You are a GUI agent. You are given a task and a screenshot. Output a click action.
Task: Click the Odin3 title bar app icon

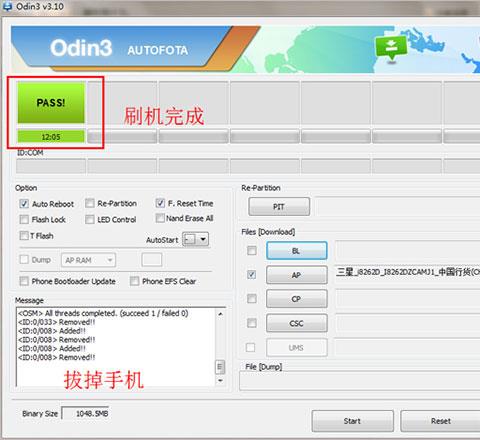pos(7,6)
